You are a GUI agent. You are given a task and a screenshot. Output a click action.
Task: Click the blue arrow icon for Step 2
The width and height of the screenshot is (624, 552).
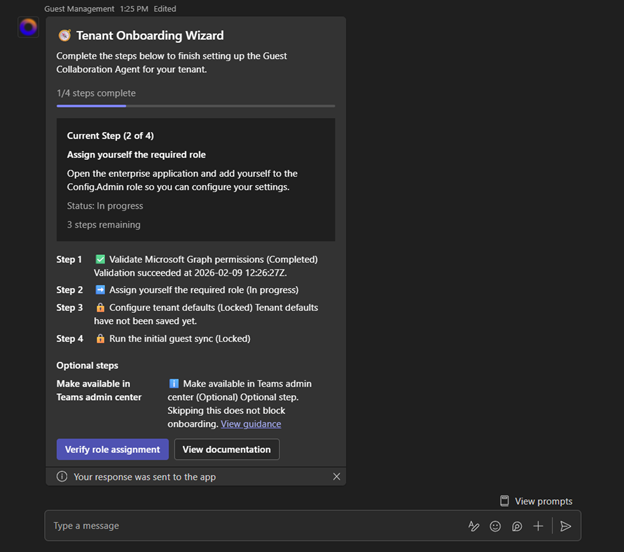100,290
